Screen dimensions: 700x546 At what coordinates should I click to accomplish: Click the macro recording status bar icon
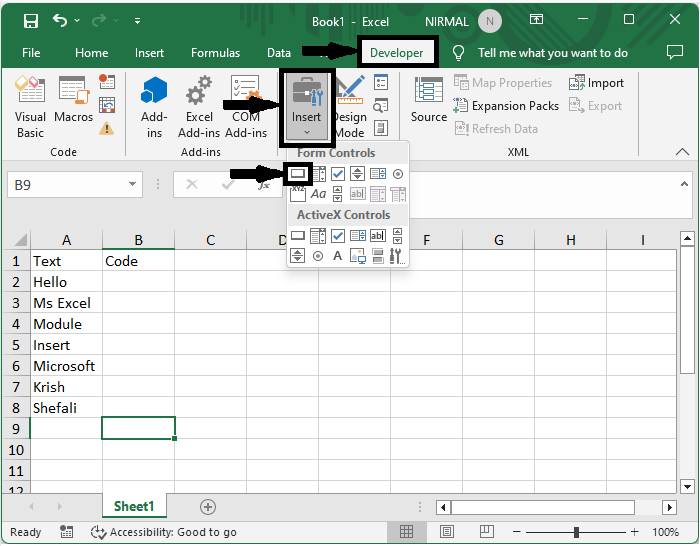coord(67,531)
